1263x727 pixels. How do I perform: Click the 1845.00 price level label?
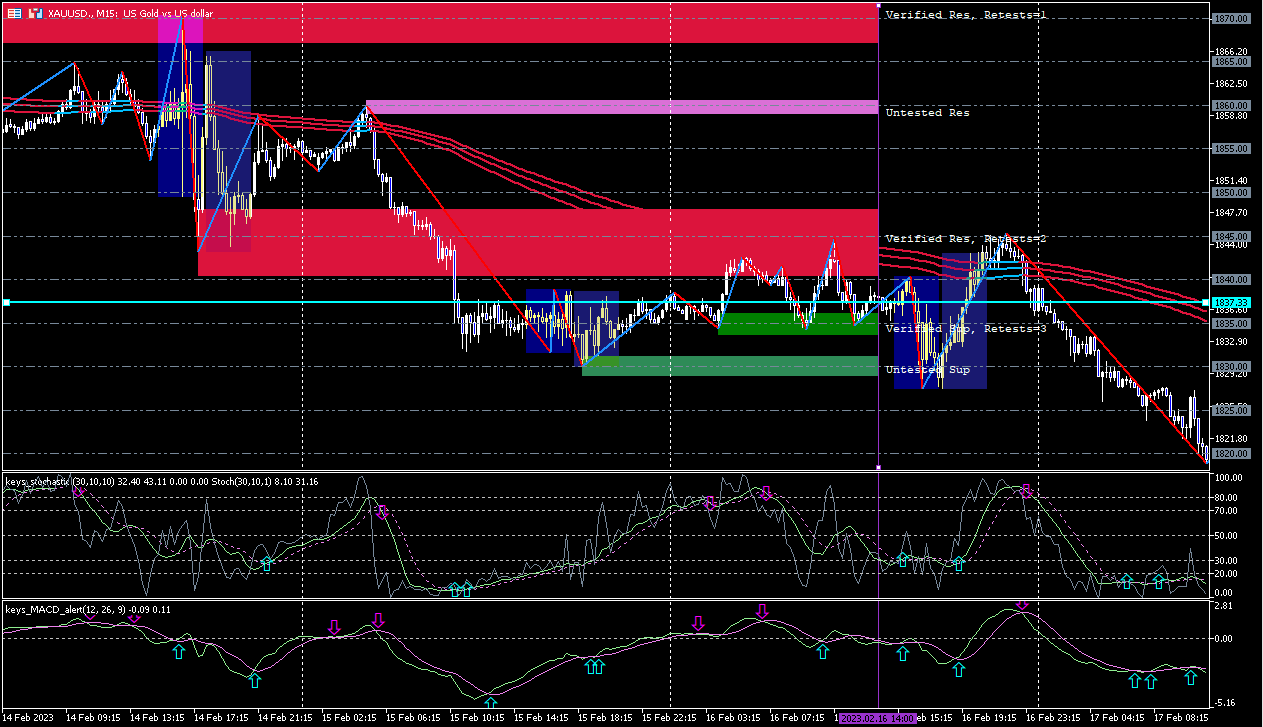tap(1231, 236)
